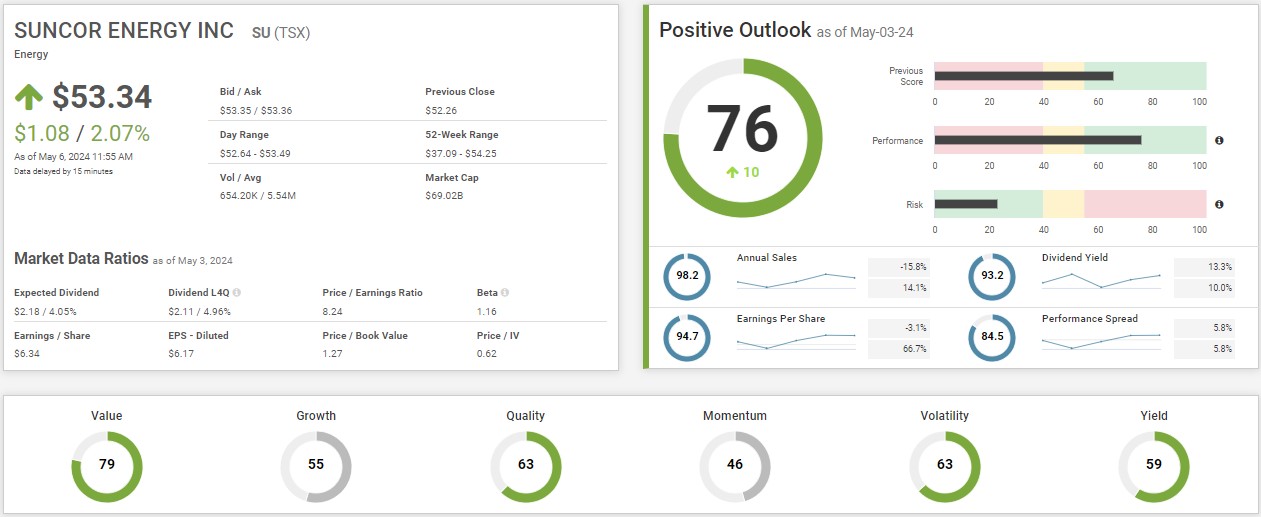Click the $53.34 current price

102,97
